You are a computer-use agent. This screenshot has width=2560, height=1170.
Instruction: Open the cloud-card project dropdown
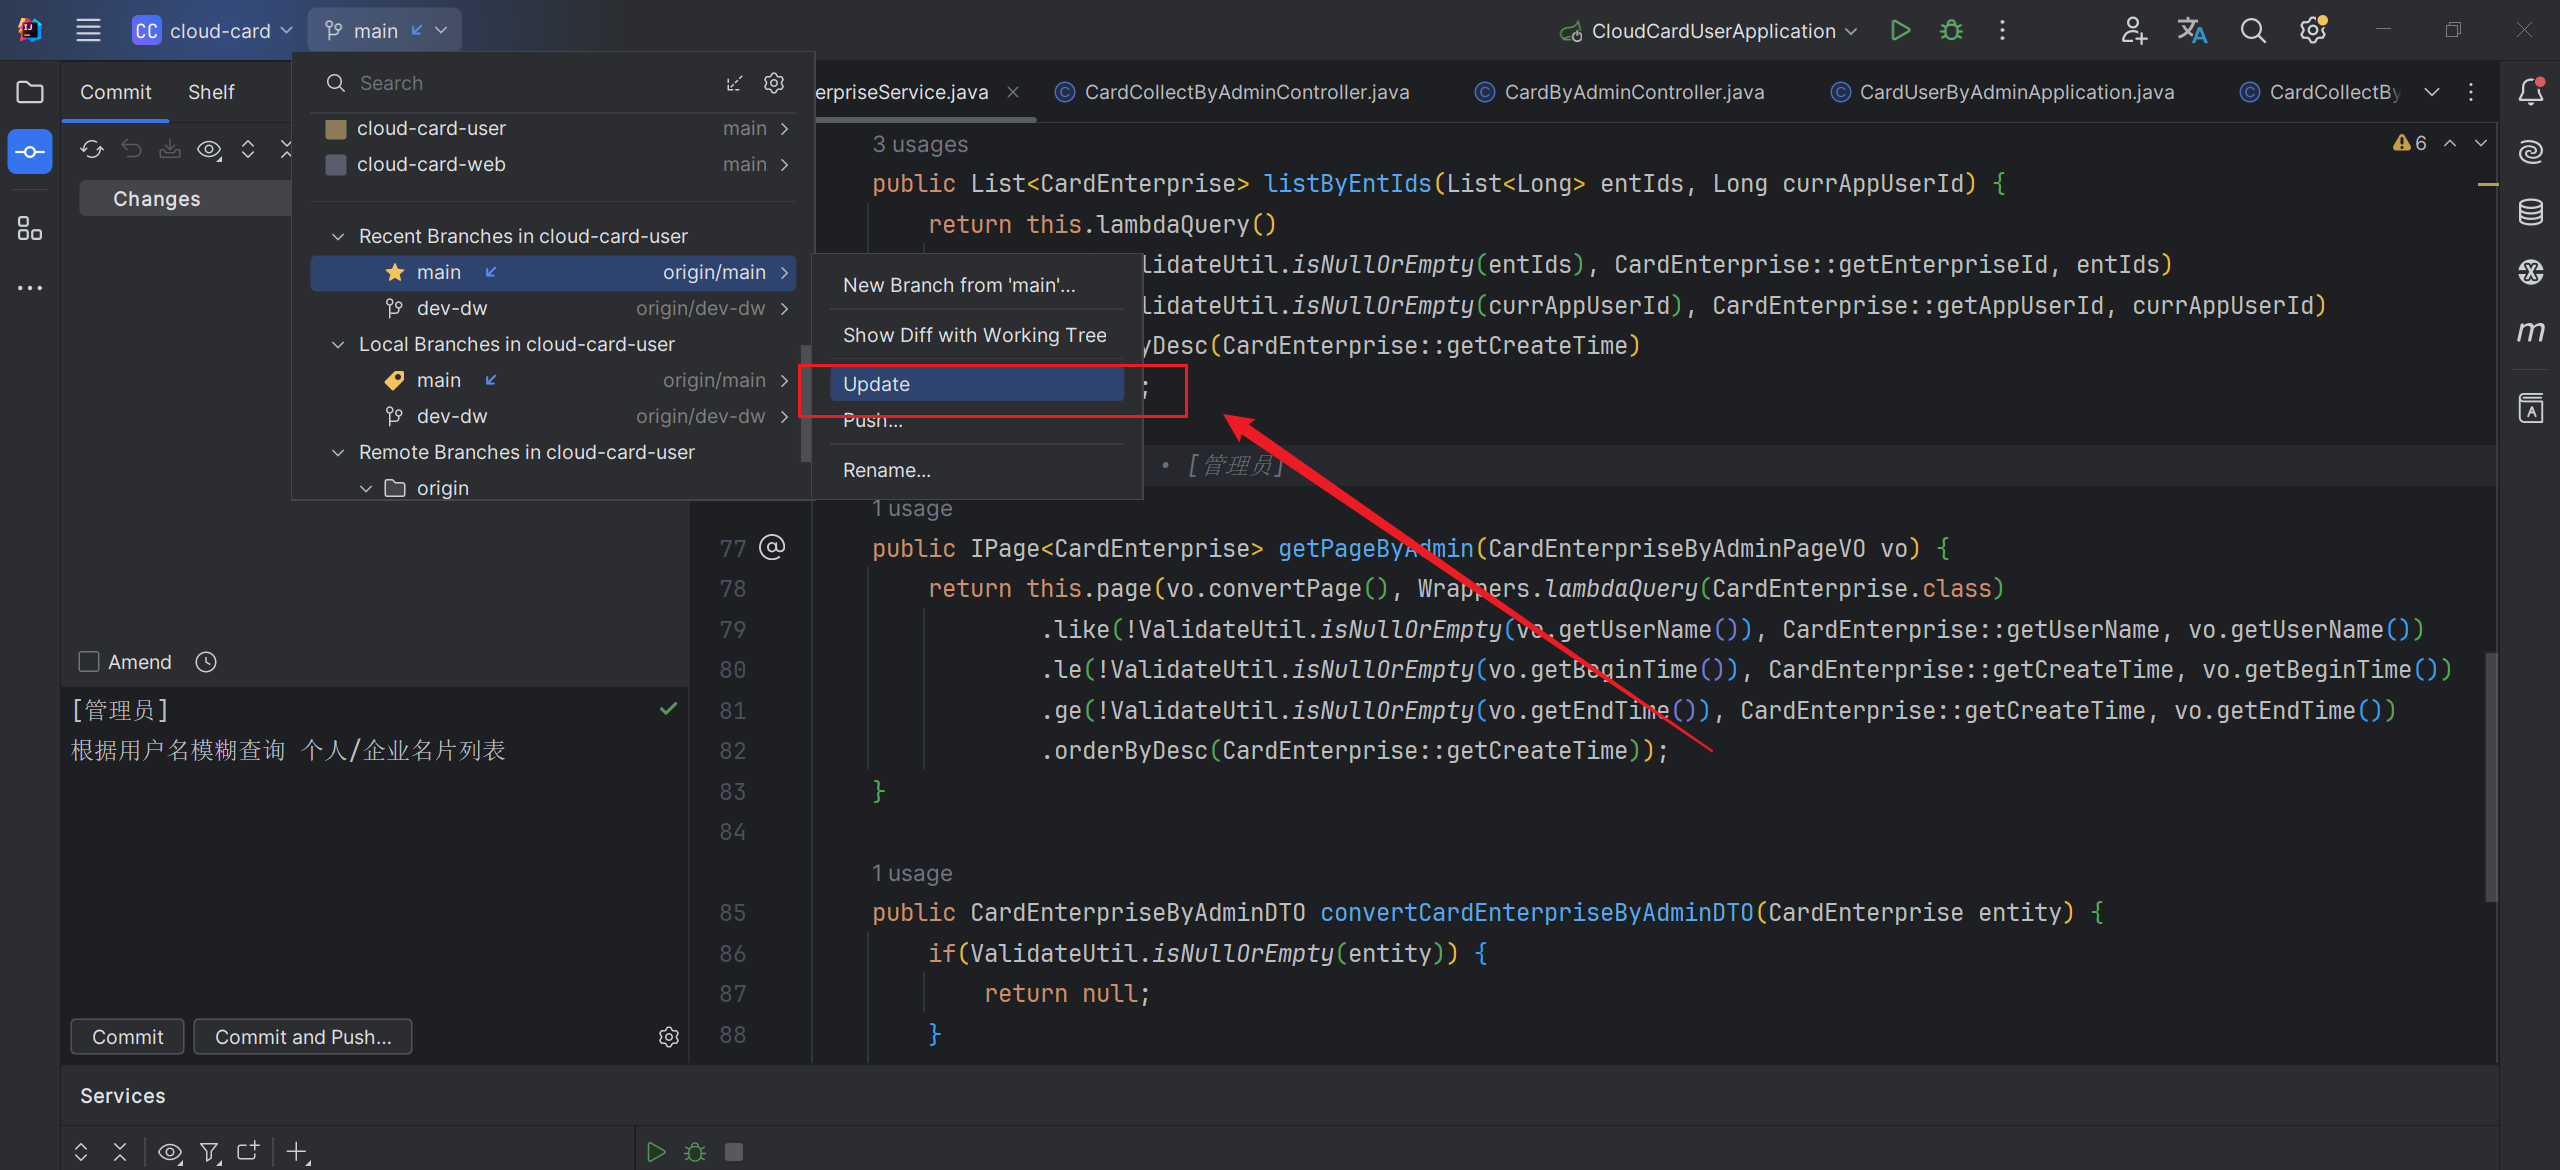213,30
